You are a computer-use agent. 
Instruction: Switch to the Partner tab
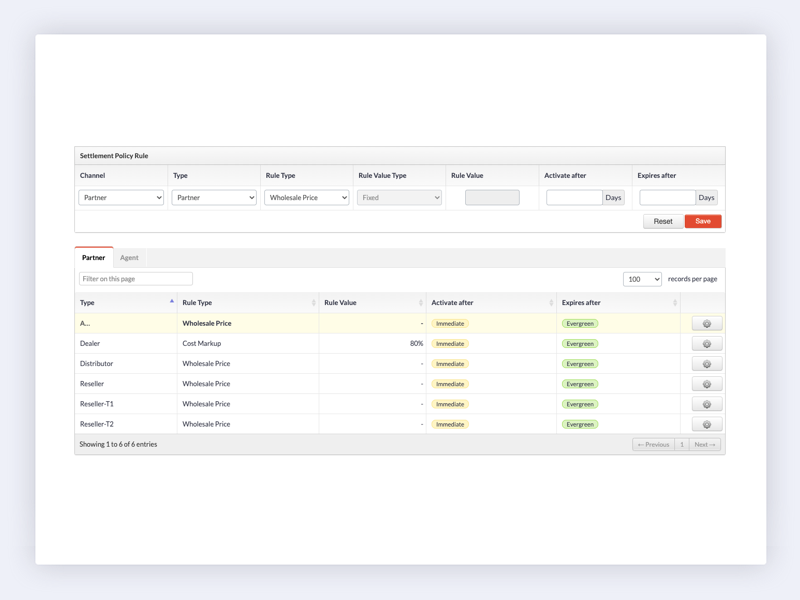94,258
